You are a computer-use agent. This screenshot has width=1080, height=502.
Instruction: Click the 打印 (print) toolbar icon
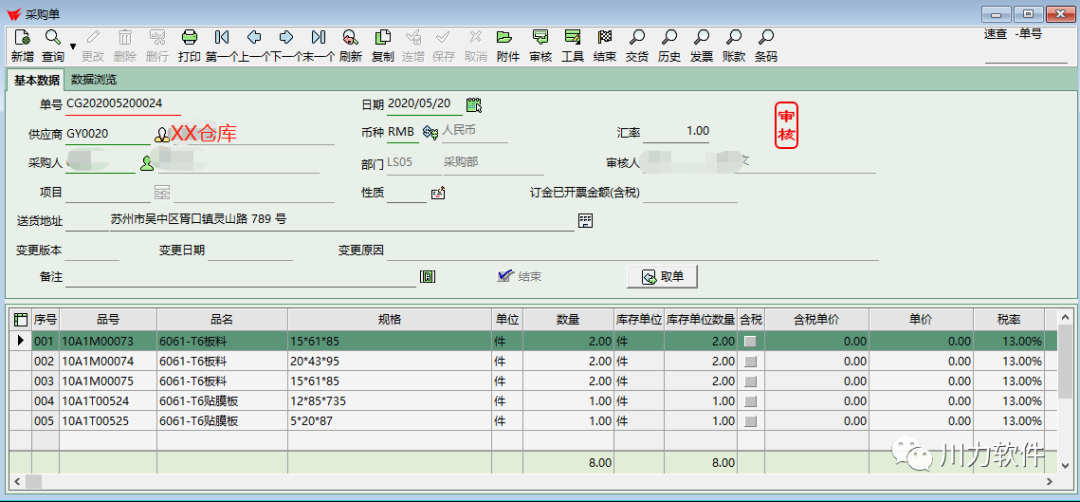pos(189,44)
